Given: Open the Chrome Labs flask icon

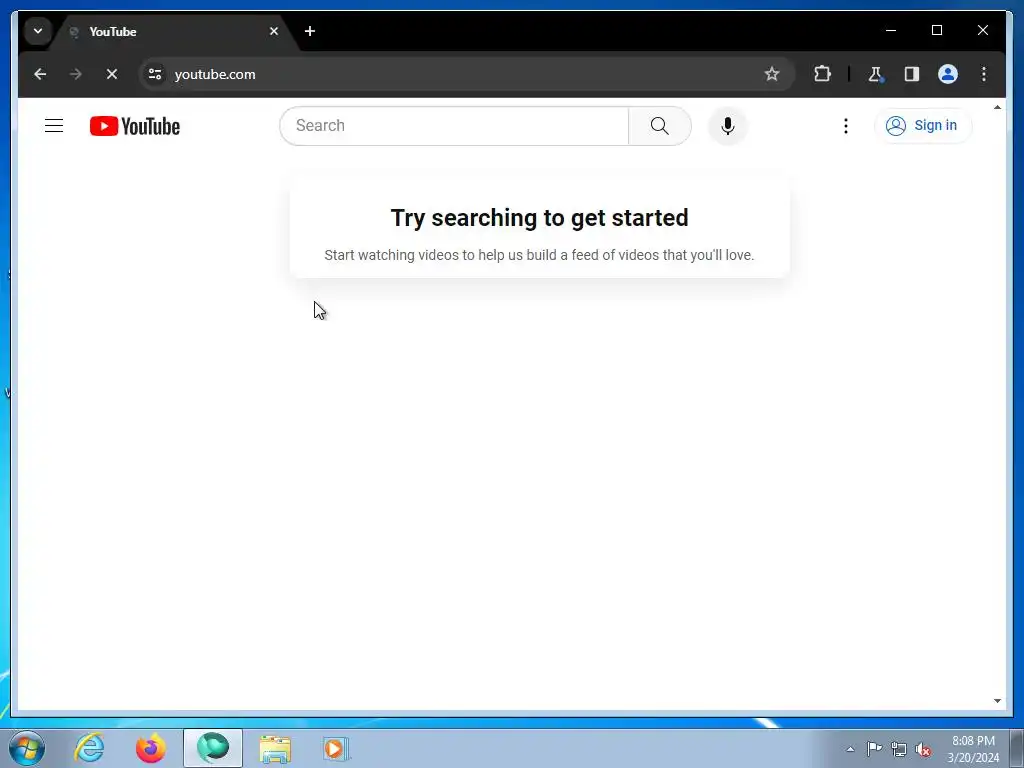Looking at the screenshot, I should coord(875,74).
